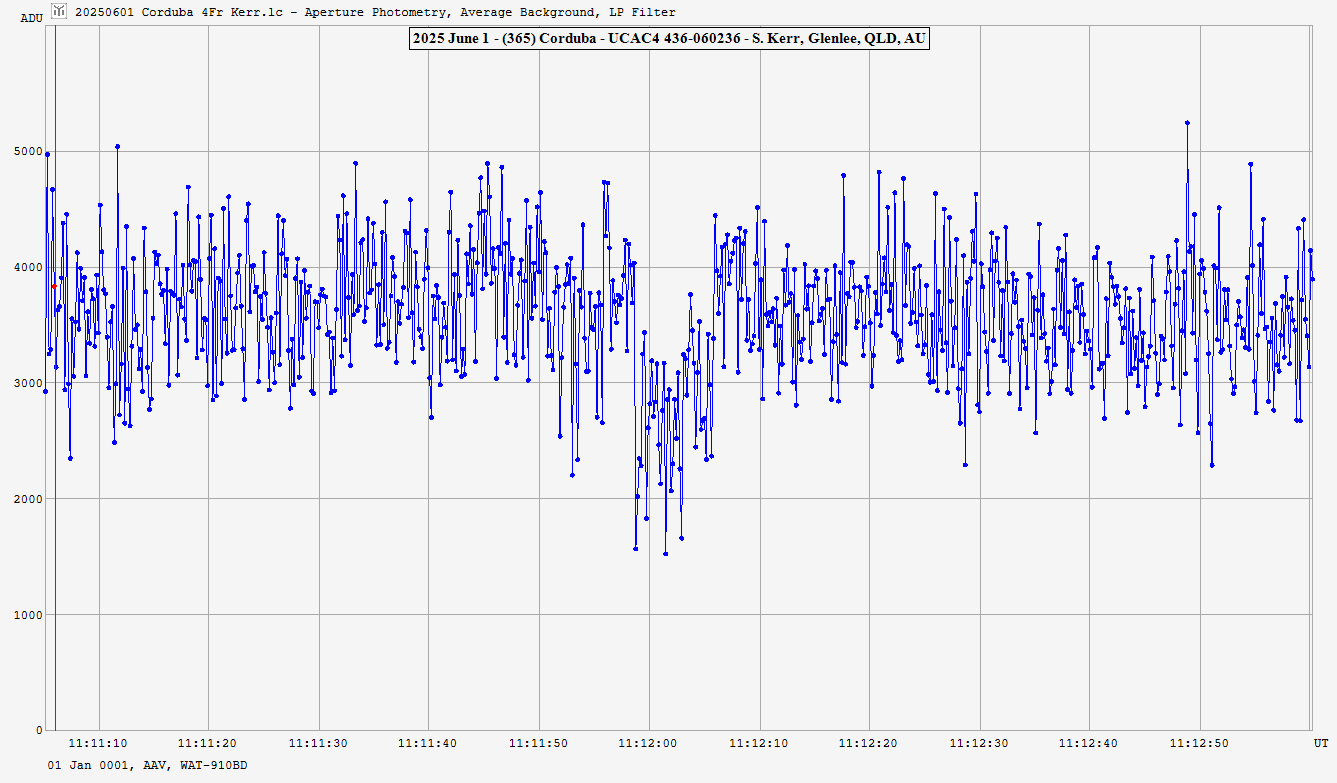Click the UT time axis label
Viewport: 1337px width, 783px height.
tap(1320, 743)
